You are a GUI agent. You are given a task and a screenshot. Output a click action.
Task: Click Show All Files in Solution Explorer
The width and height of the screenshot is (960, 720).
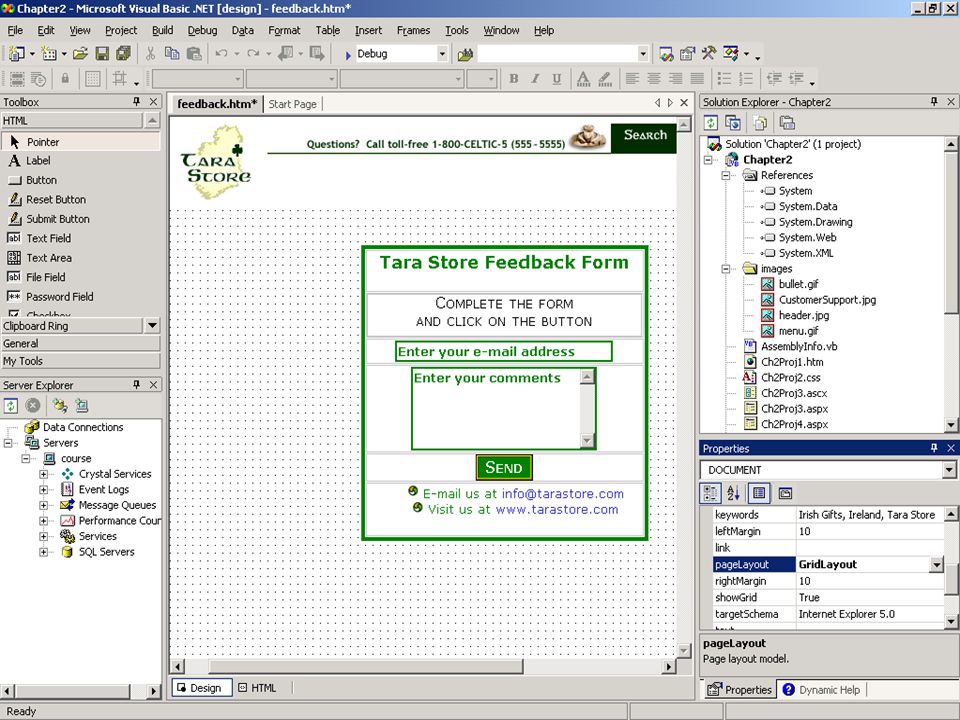(x=760, y=122)
